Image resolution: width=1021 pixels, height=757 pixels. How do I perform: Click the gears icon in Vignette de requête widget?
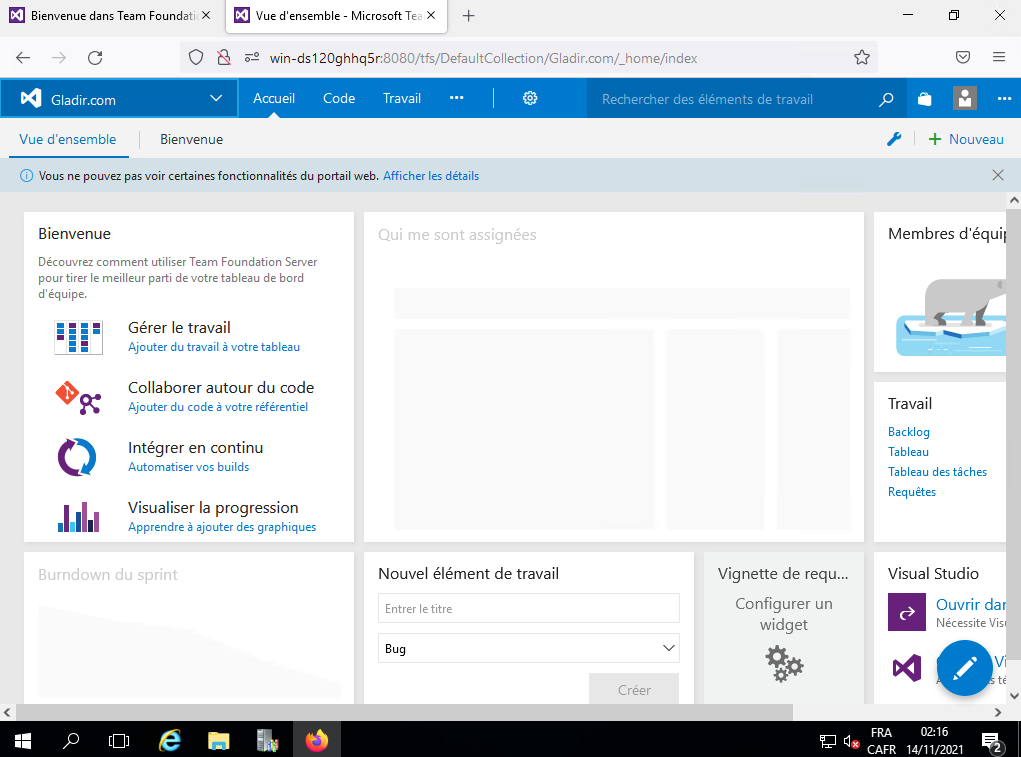click(x=784, y=664)
